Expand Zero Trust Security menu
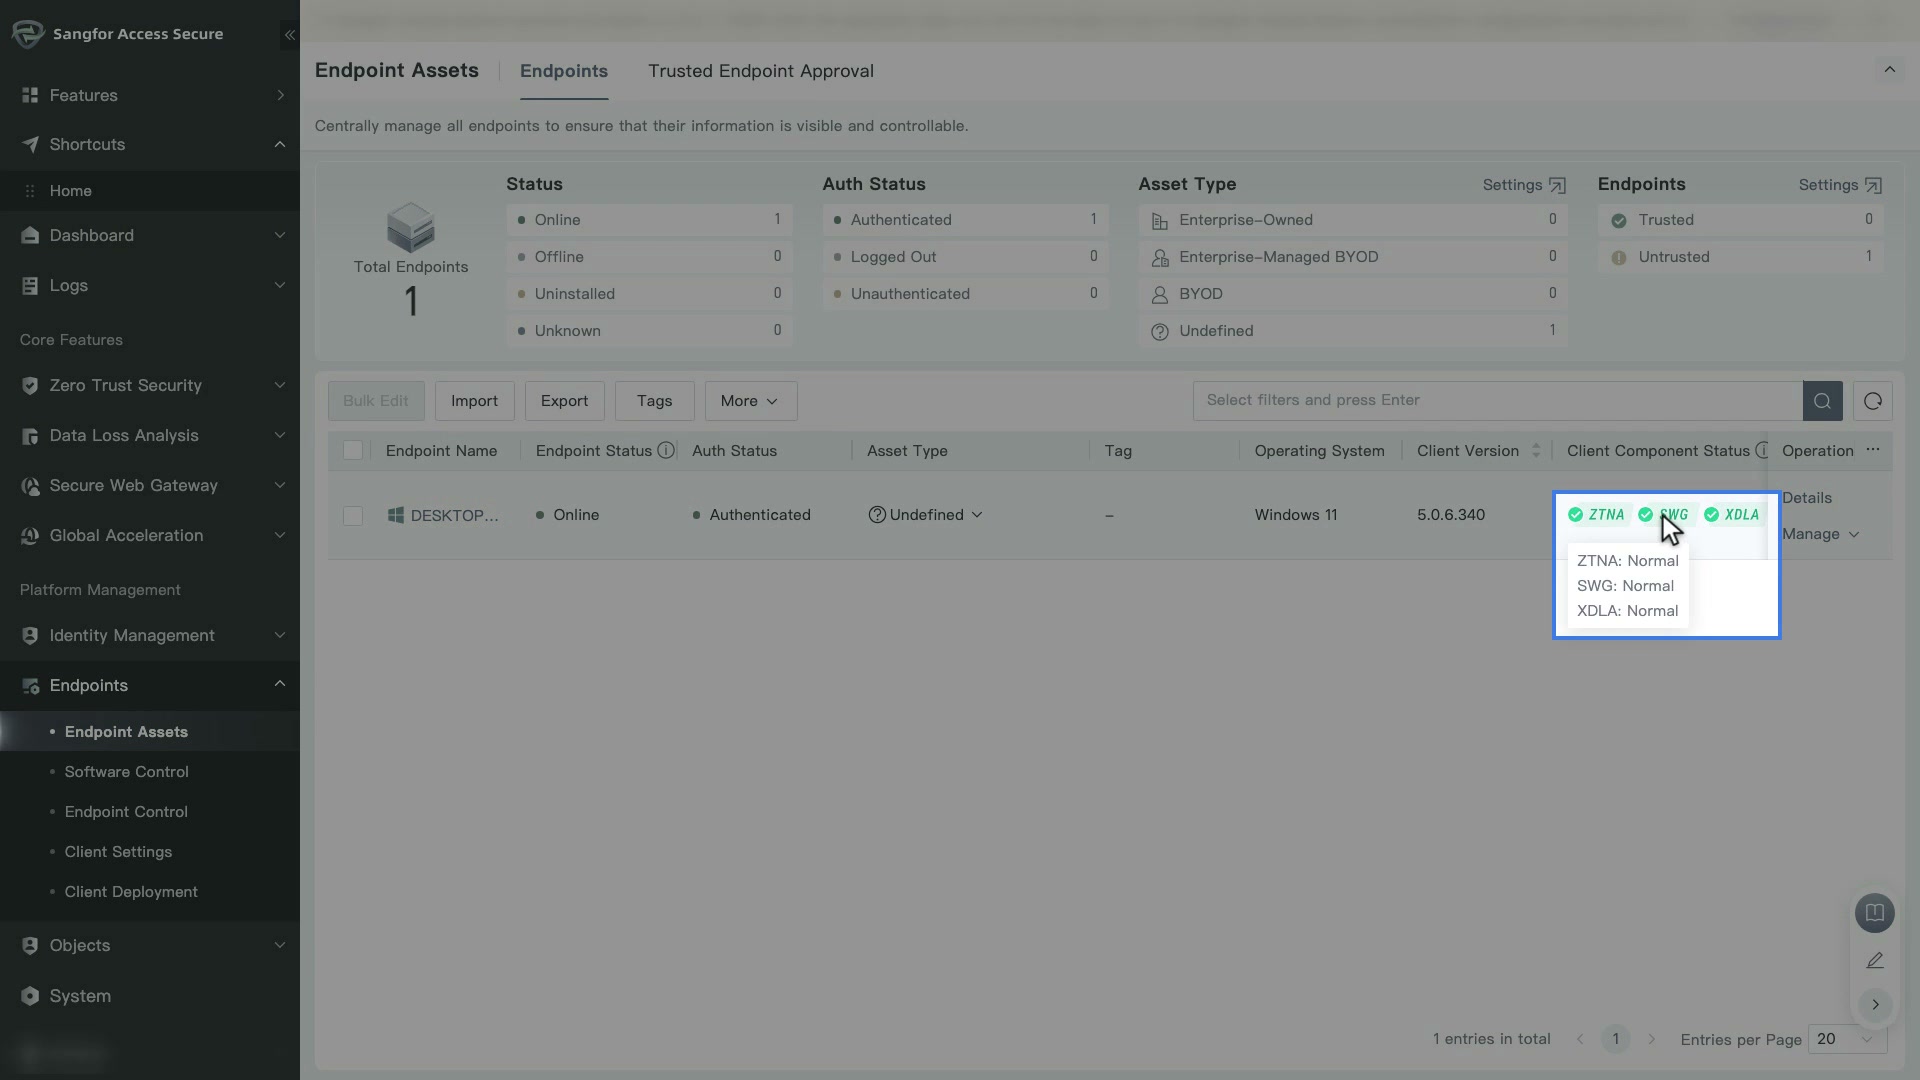1920x1080 pixels. pos(150,385)
